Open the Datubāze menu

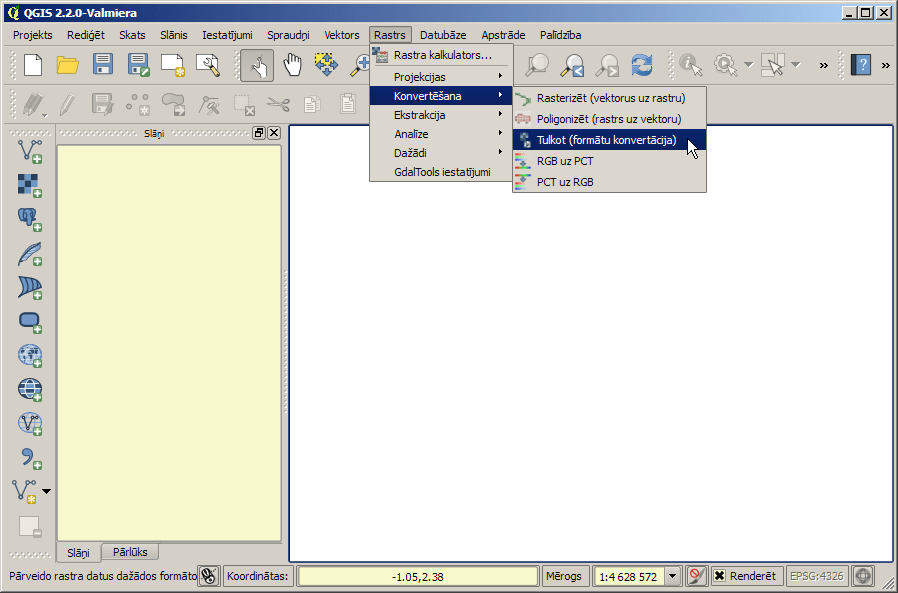(443, 35)
